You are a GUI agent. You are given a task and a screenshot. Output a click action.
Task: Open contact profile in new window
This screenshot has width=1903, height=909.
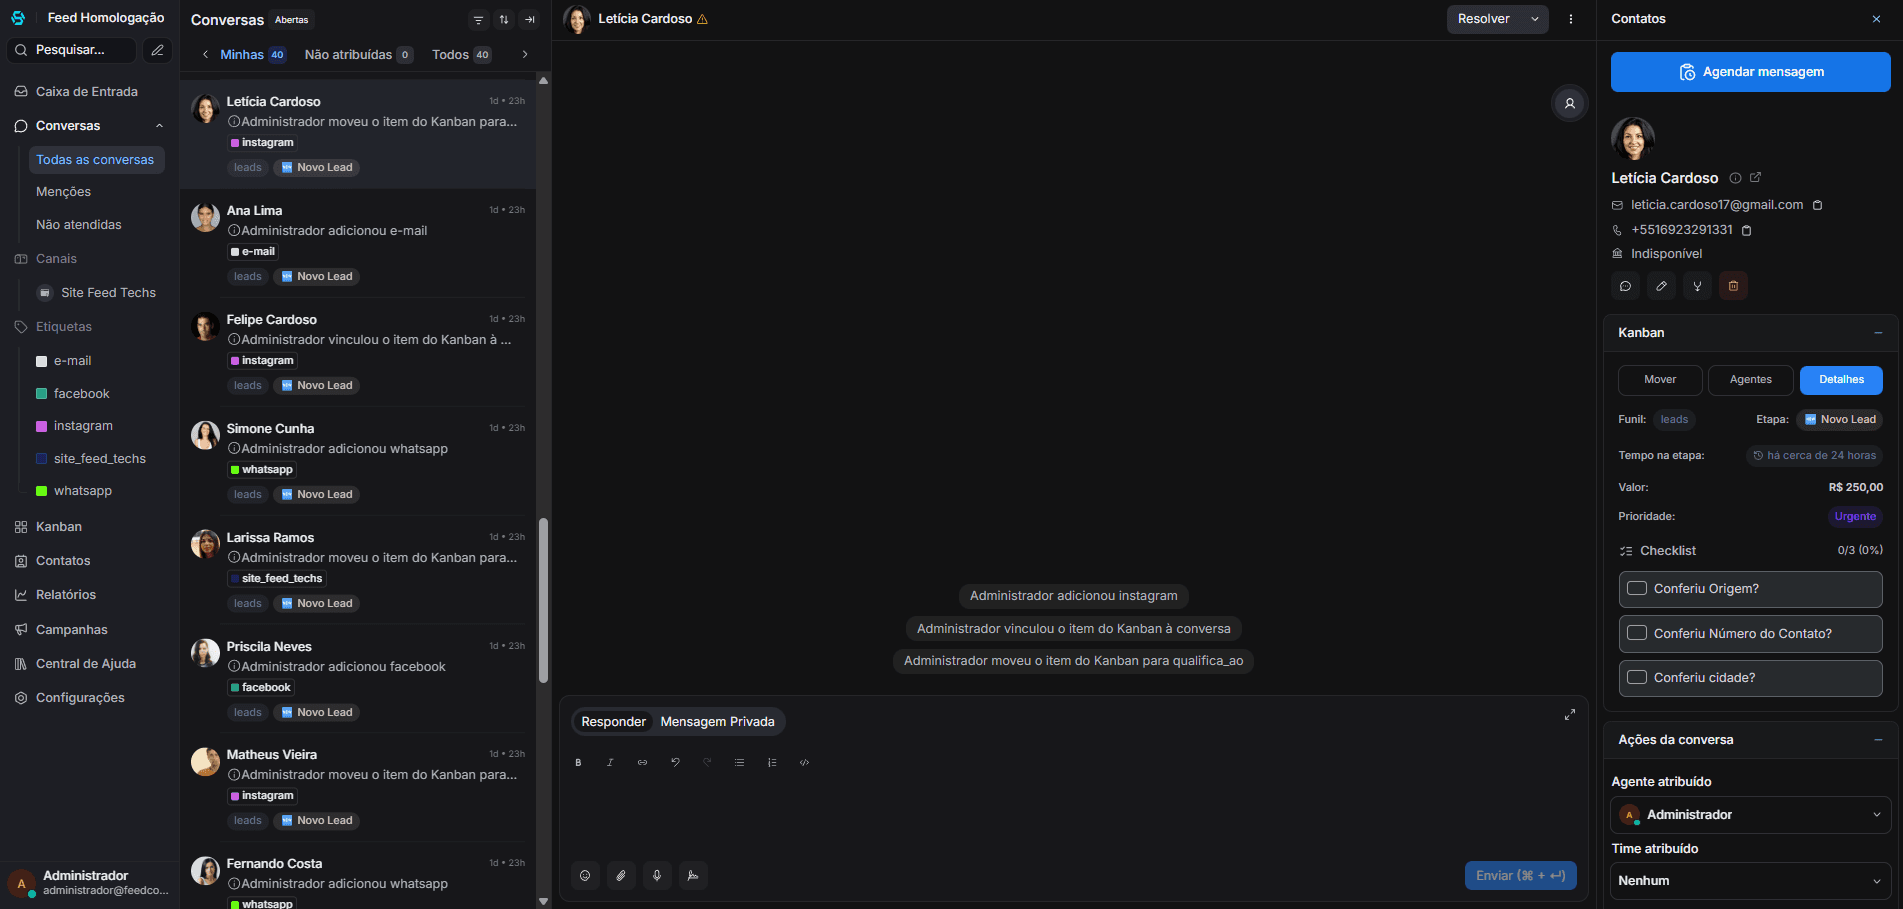click(1755, 177)
